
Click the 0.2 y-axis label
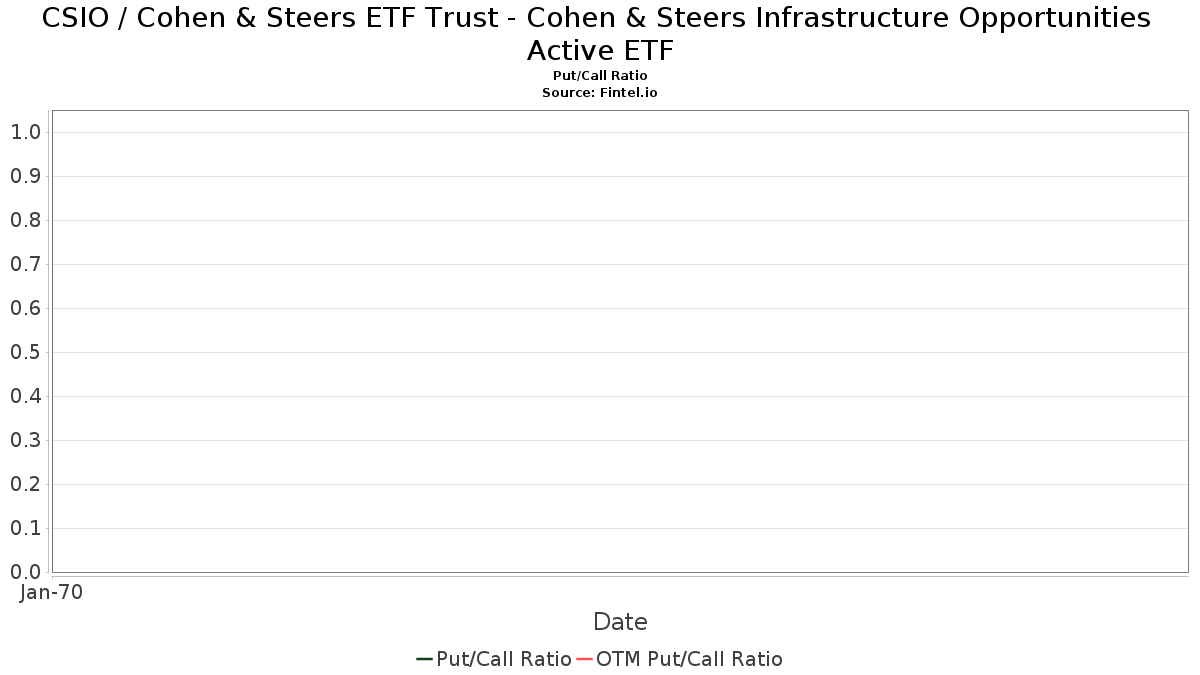pyautogui.click(x=25, y=484)
